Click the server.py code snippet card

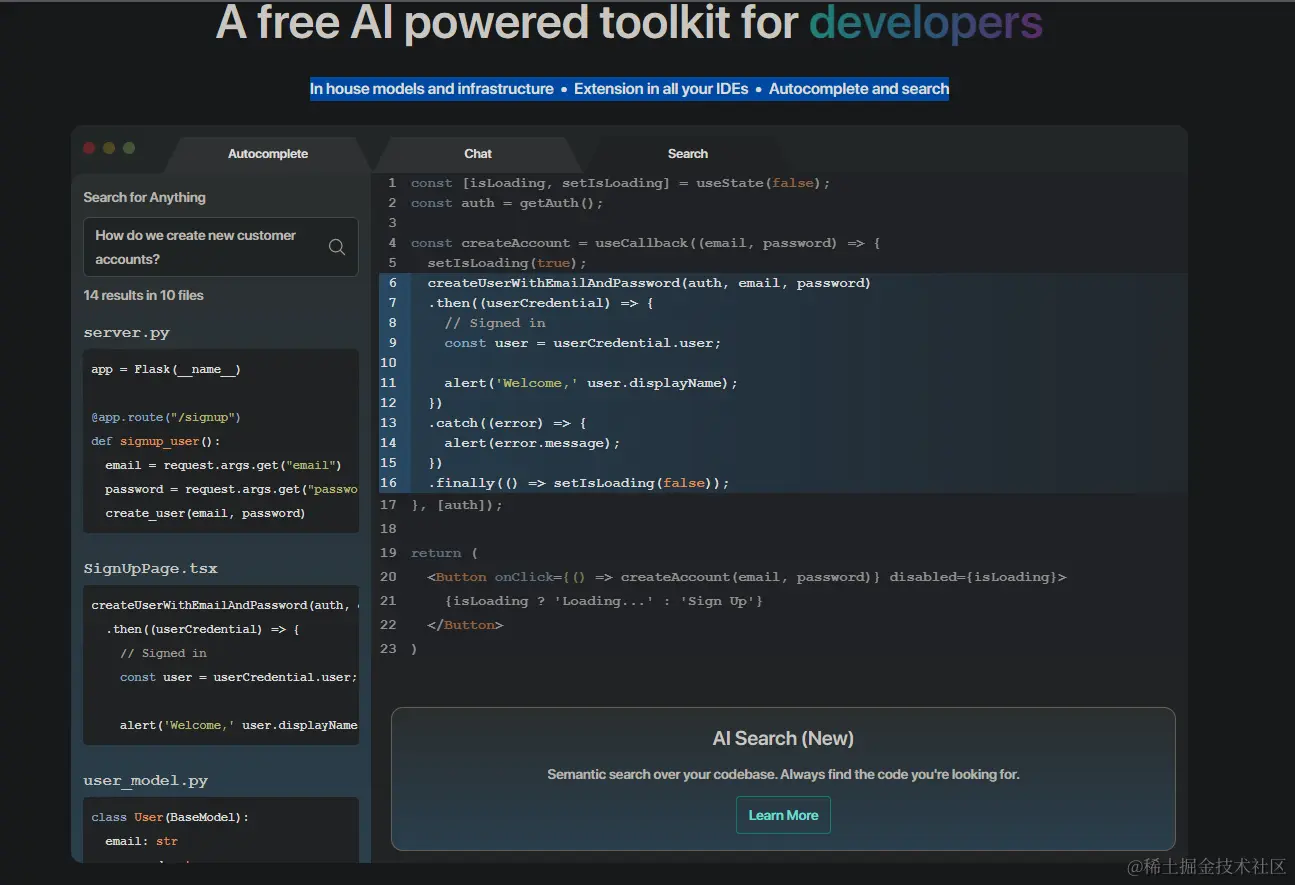(x=221, y=441)
